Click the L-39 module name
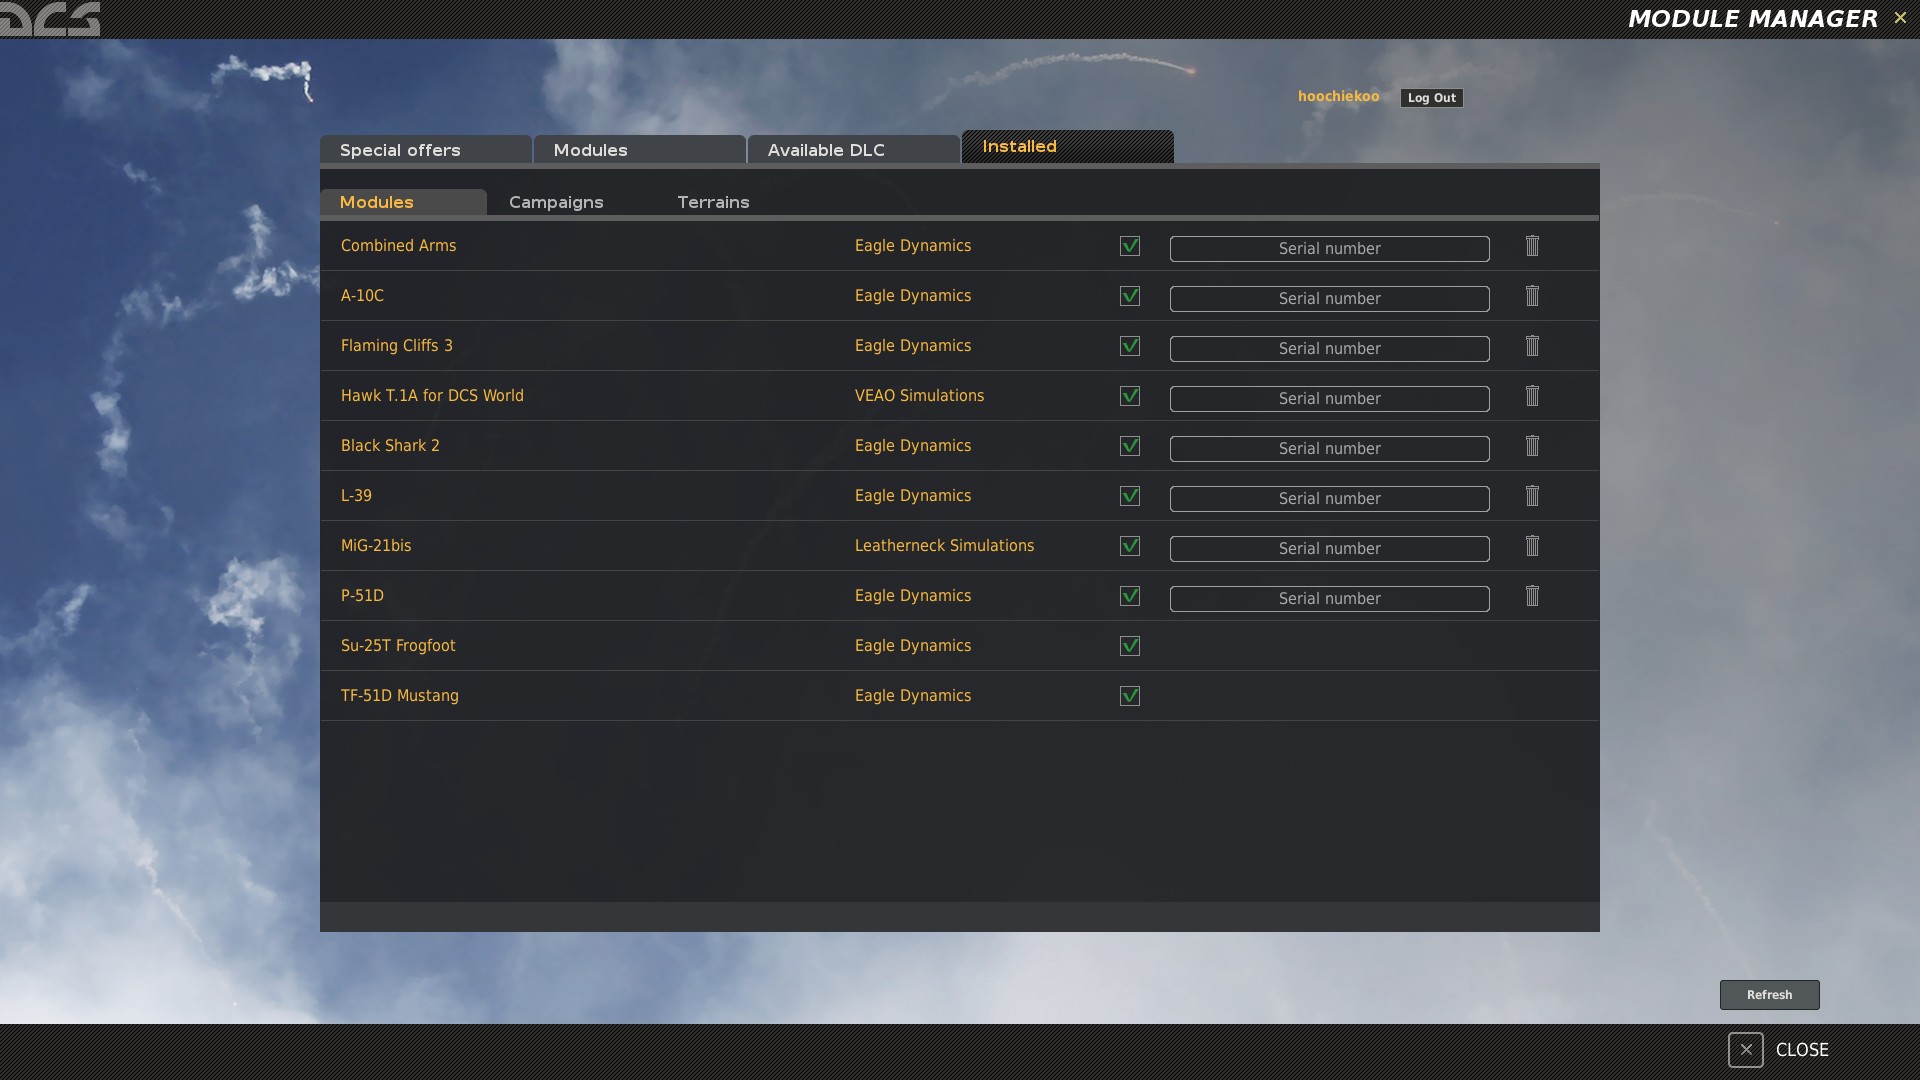The height and width of the screenshot is (1080, 1920). pyautogui.click(x=356, y=496)
